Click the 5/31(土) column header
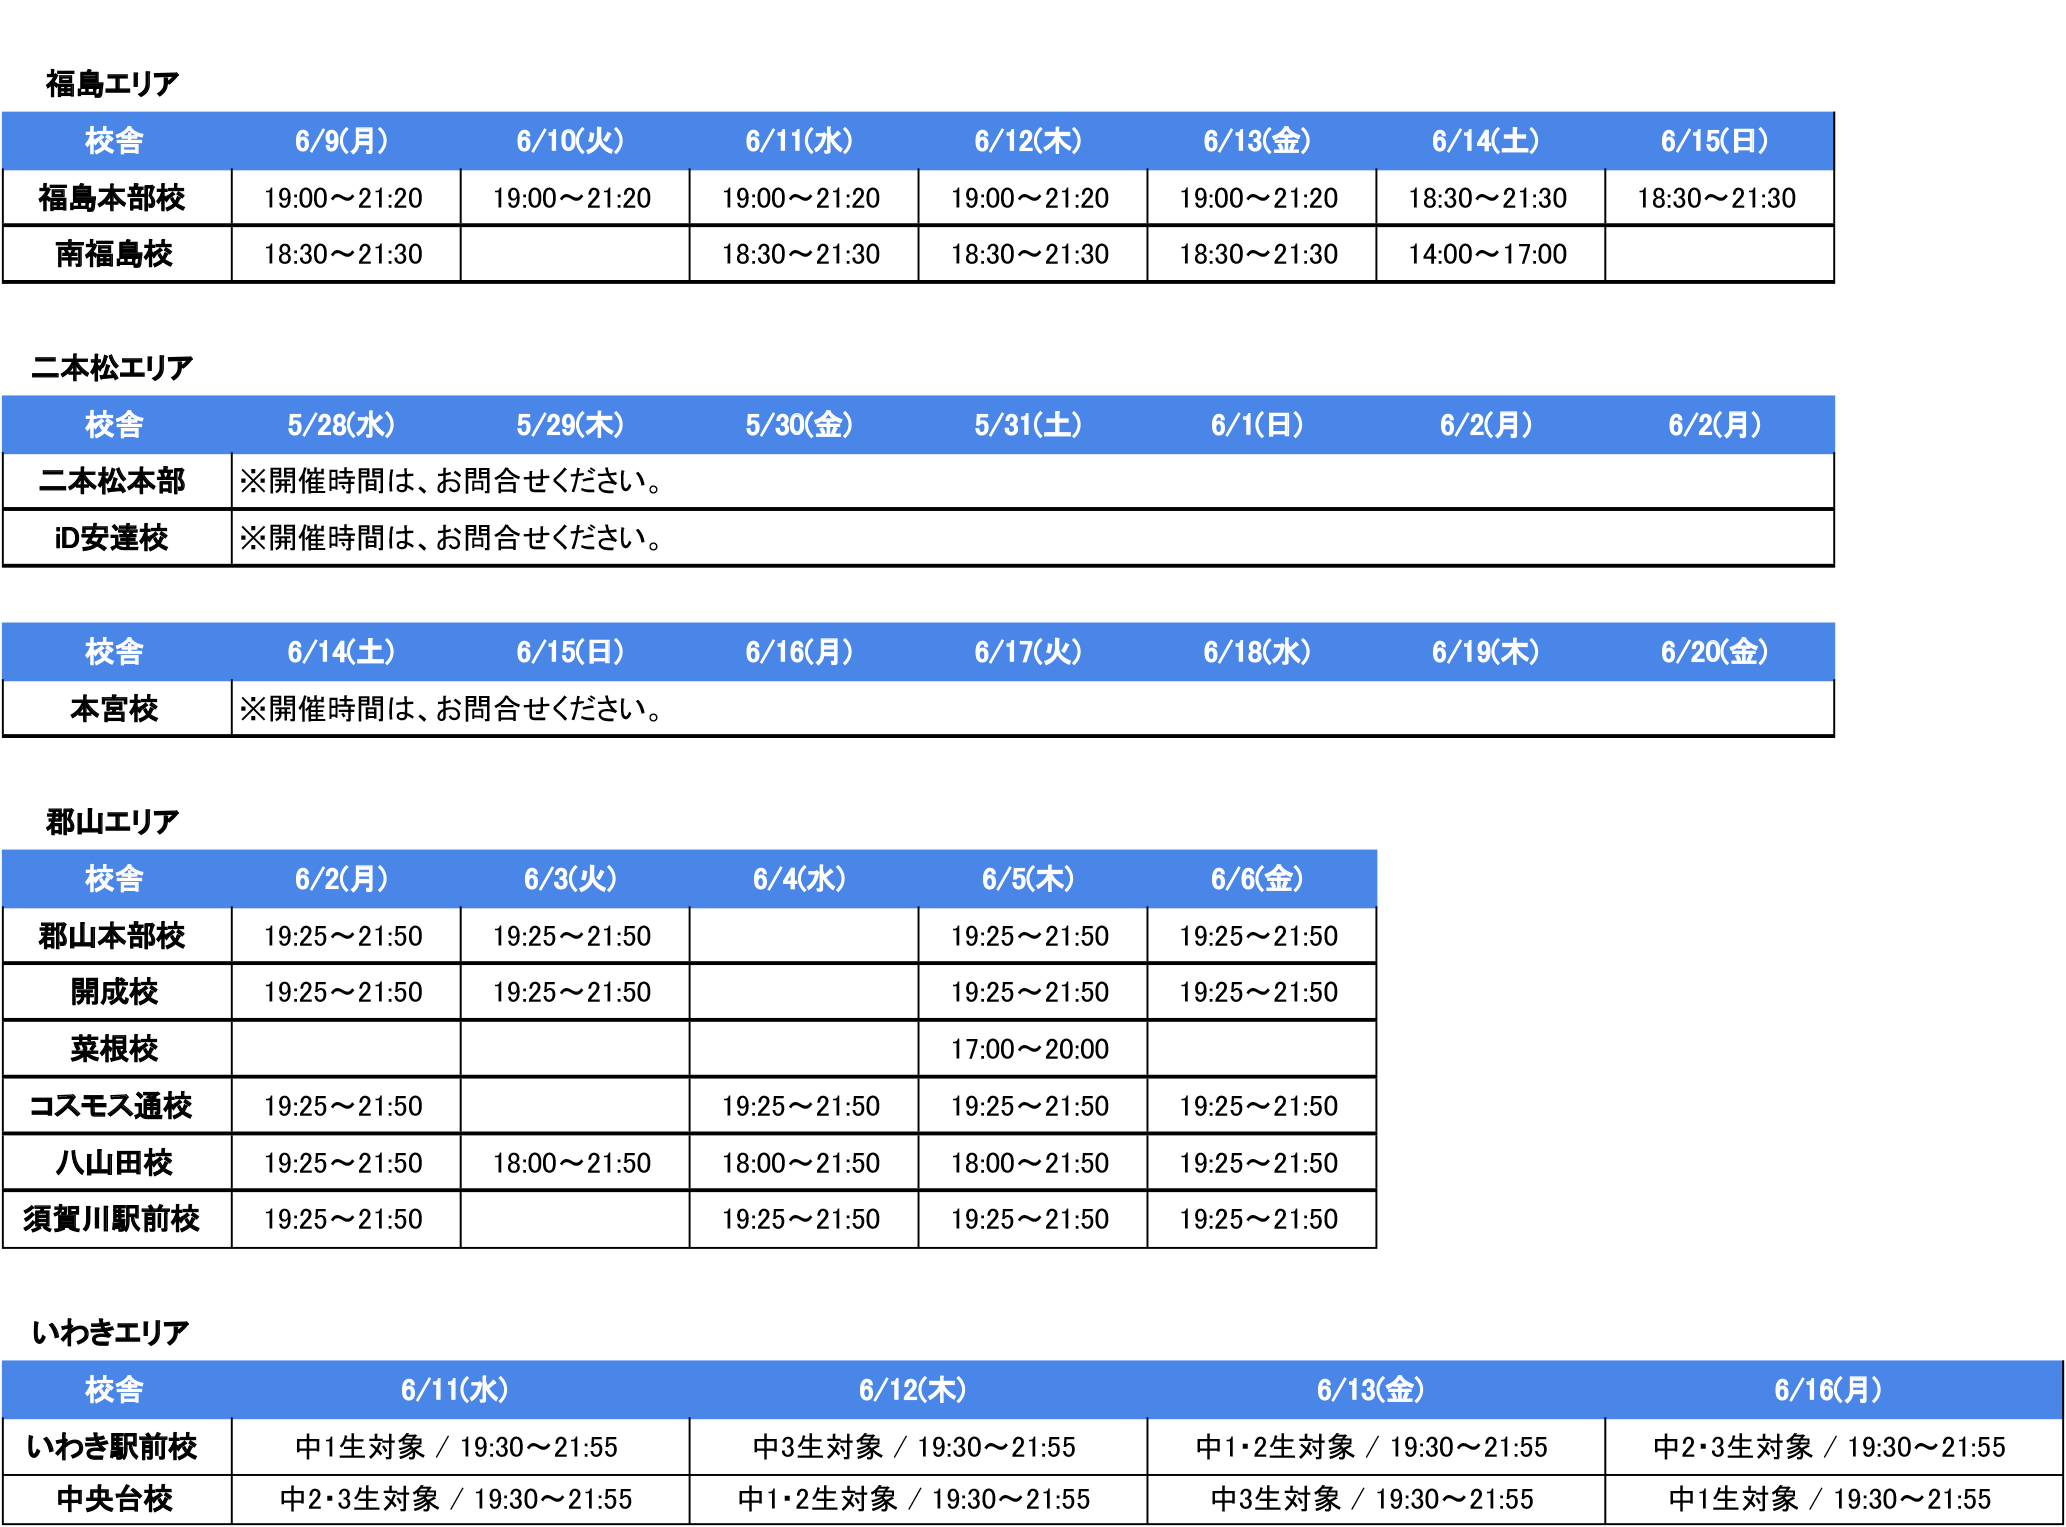Viewport: 2066px width, 1527px height. [x=1029, y=425]
